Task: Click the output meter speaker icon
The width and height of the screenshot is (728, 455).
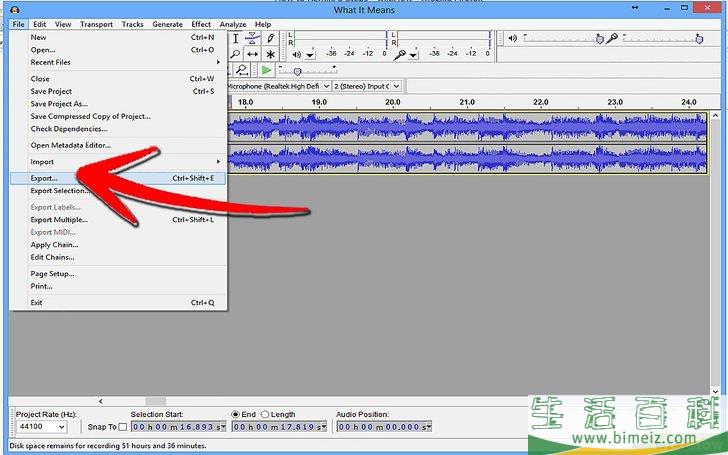Action: point(297,55)
